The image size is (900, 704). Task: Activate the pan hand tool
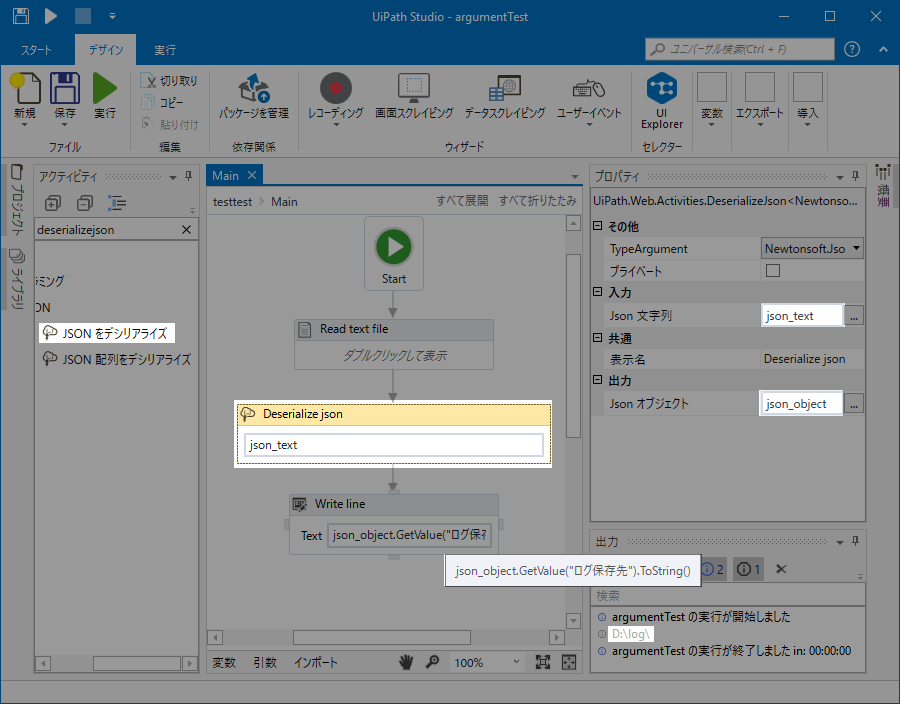coord(406,663)
